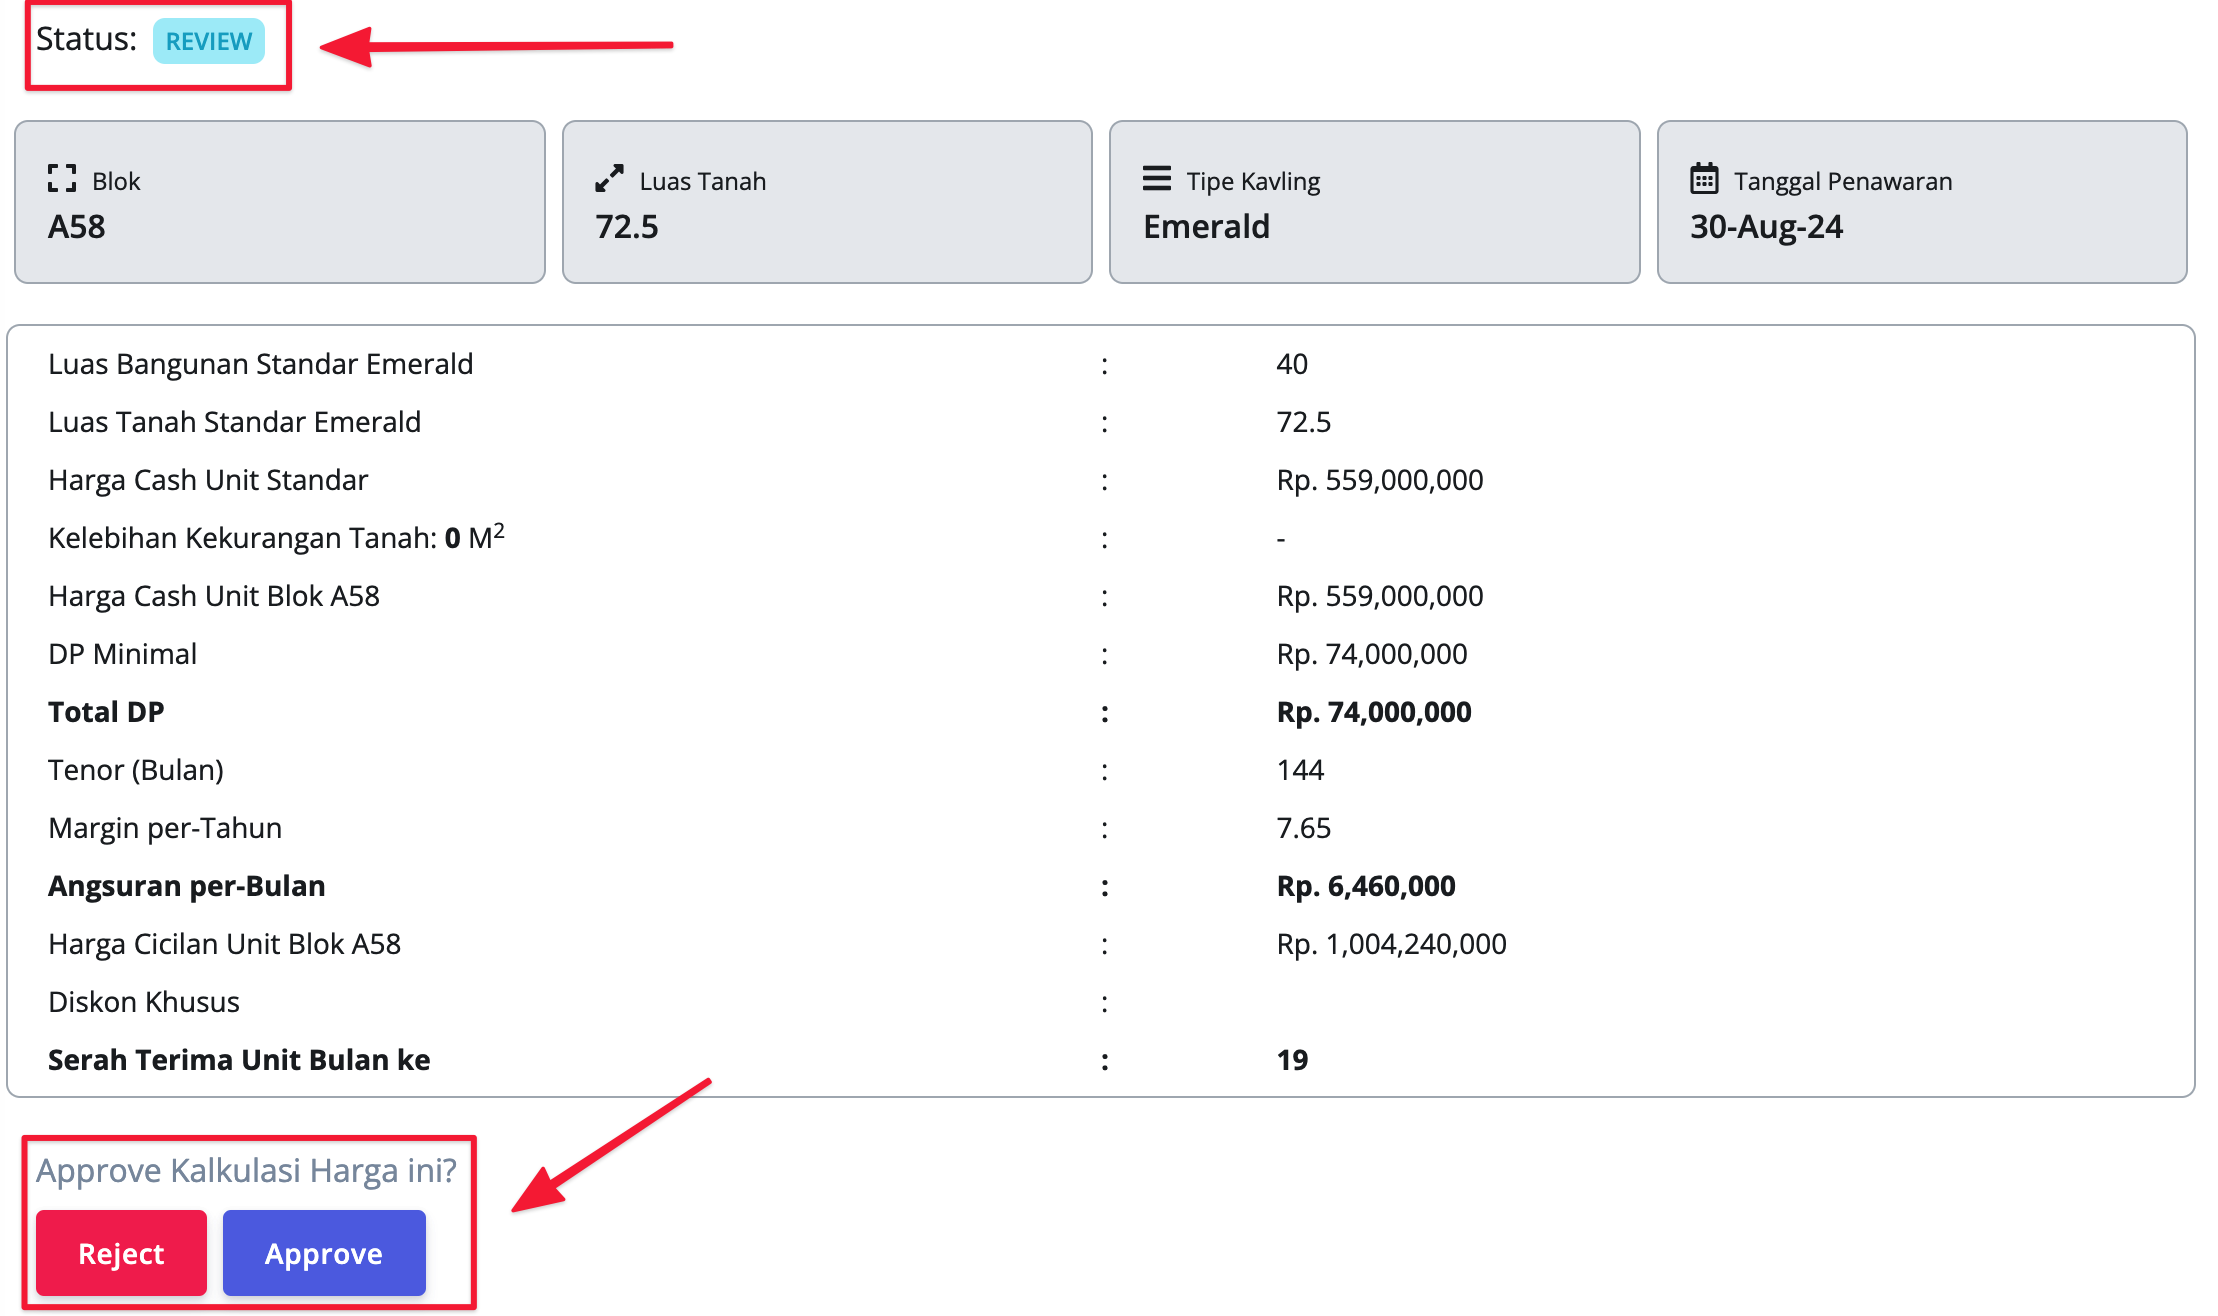Click the Total DP amount Rp. 74,000,000
2218x1316 pixels.
pyautogui.click(x=1373, y=712)
